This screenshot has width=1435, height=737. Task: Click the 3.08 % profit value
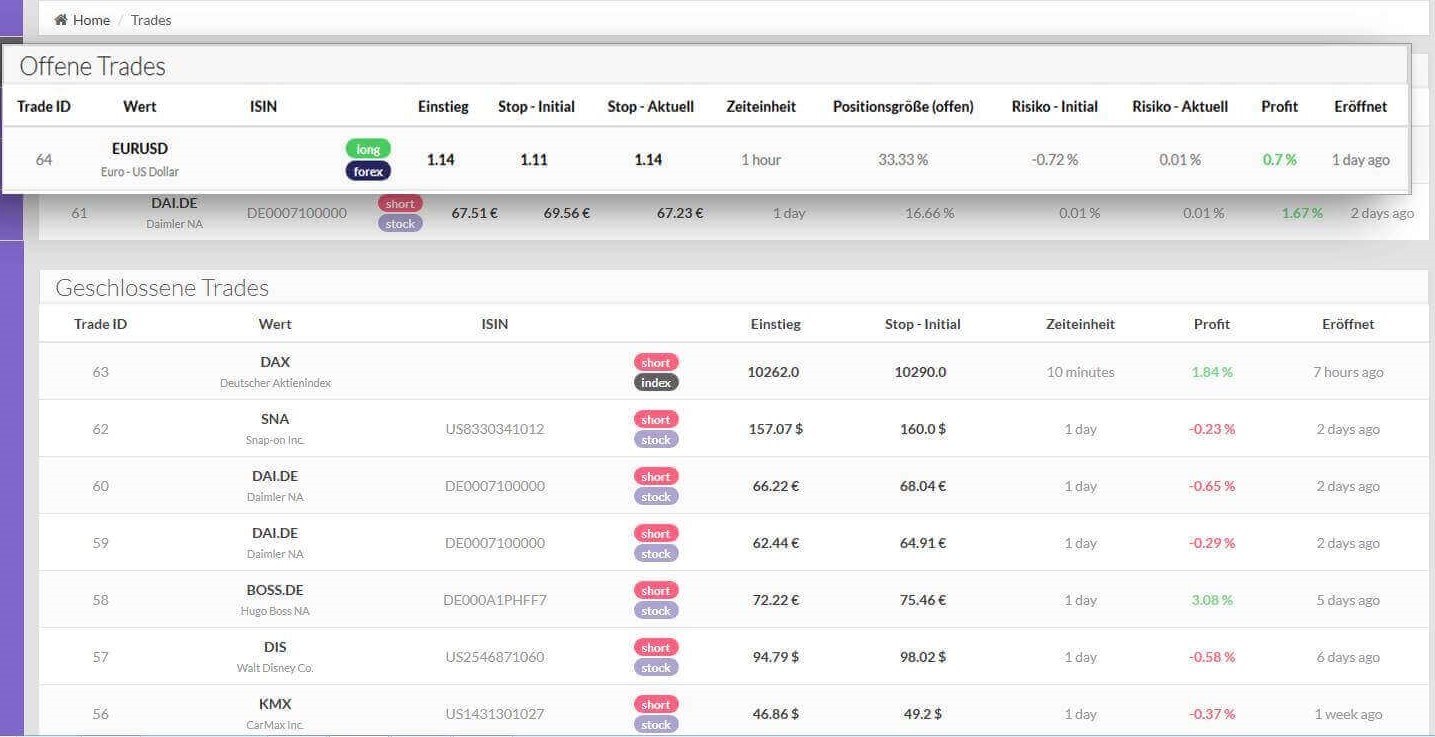[1212, 600]
